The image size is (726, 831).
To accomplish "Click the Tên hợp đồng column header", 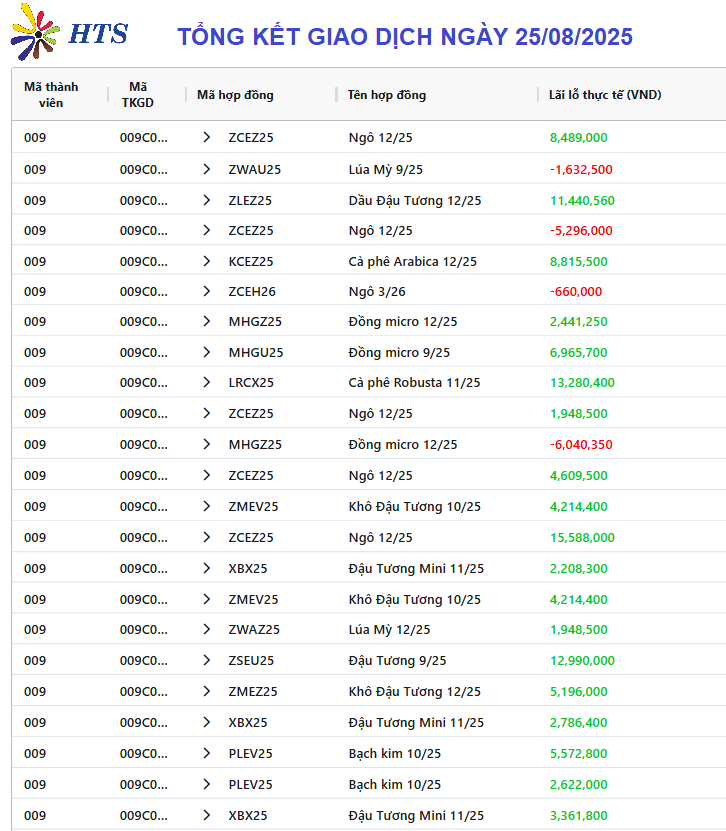I will (x=387, y=95).
